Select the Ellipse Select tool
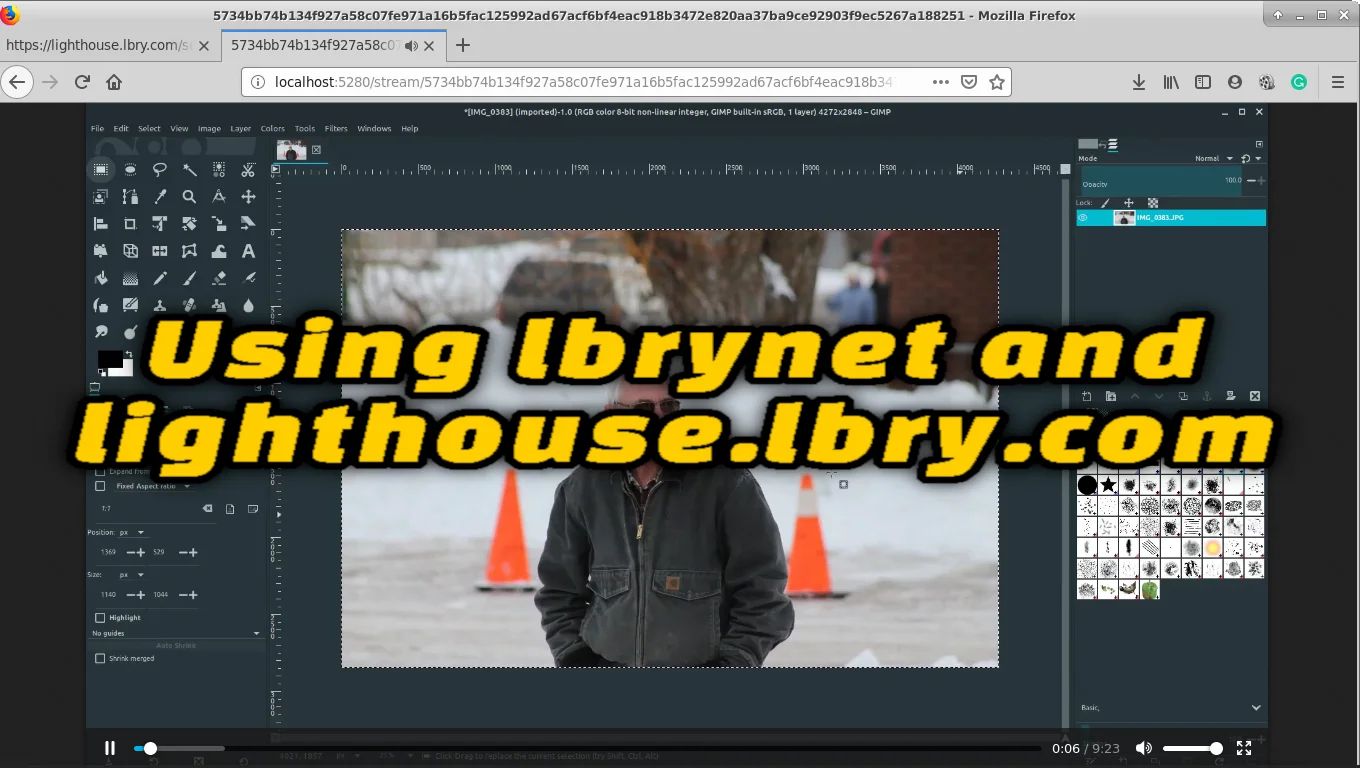Viewport: 1360px width, 768px height. [130, 170]
